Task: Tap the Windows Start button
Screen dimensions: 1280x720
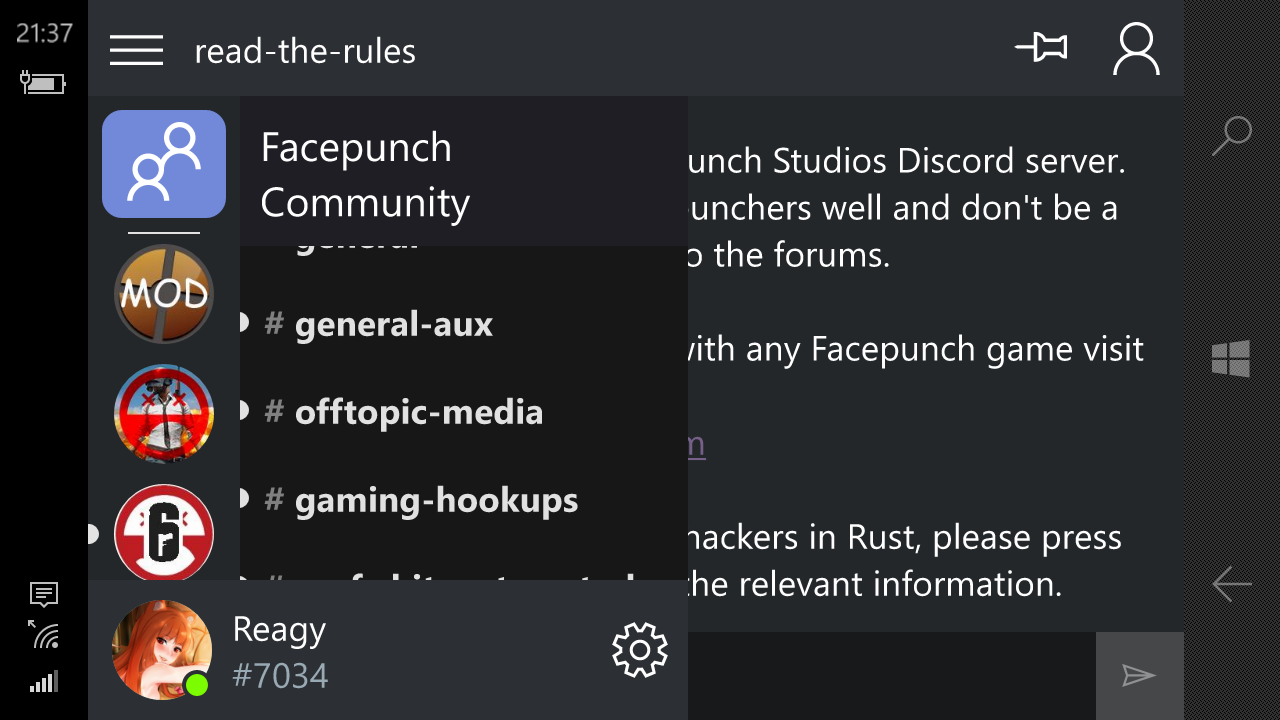Action: pos(1231,358)
